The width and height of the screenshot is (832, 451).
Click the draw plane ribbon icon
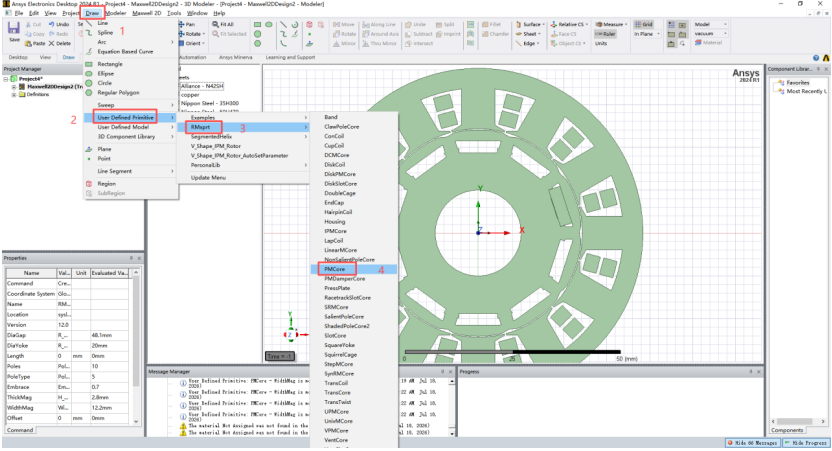tap(309, 44)
